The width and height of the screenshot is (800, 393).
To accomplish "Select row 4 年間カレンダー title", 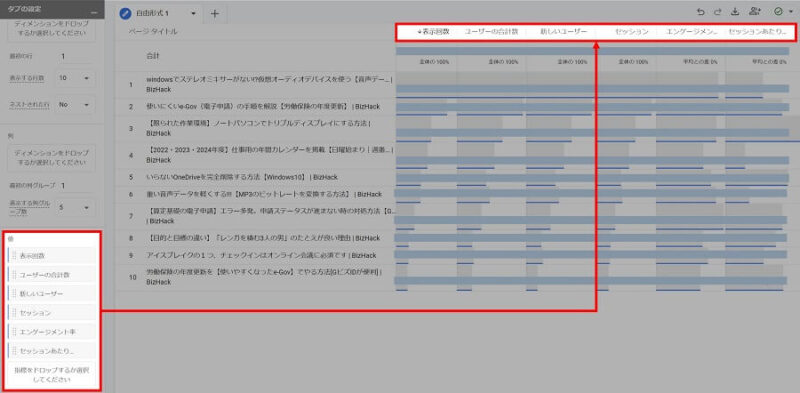I will 269,155.
